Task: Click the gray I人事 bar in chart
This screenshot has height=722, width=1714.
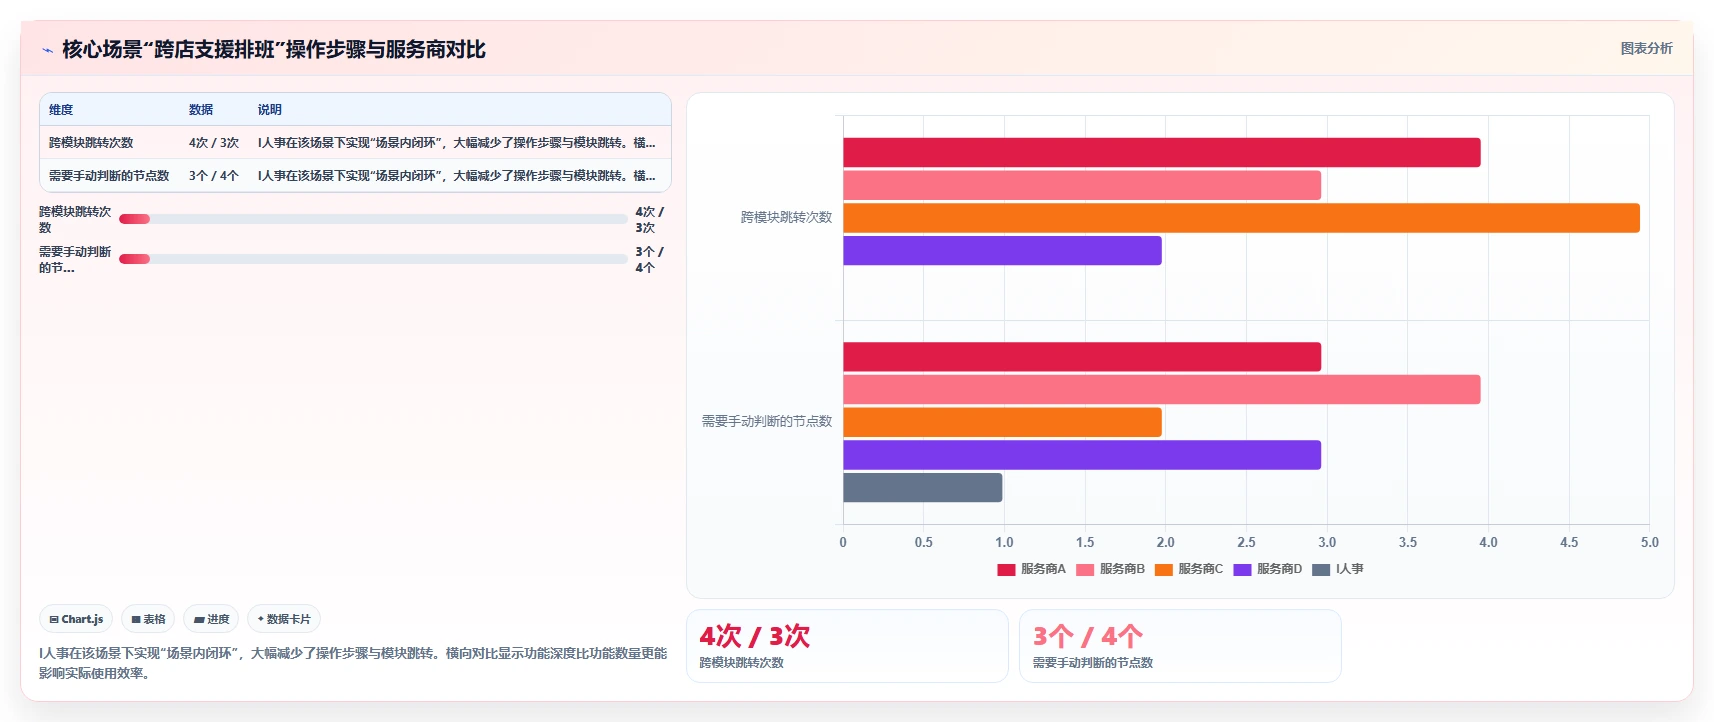Action: point(922,488)
